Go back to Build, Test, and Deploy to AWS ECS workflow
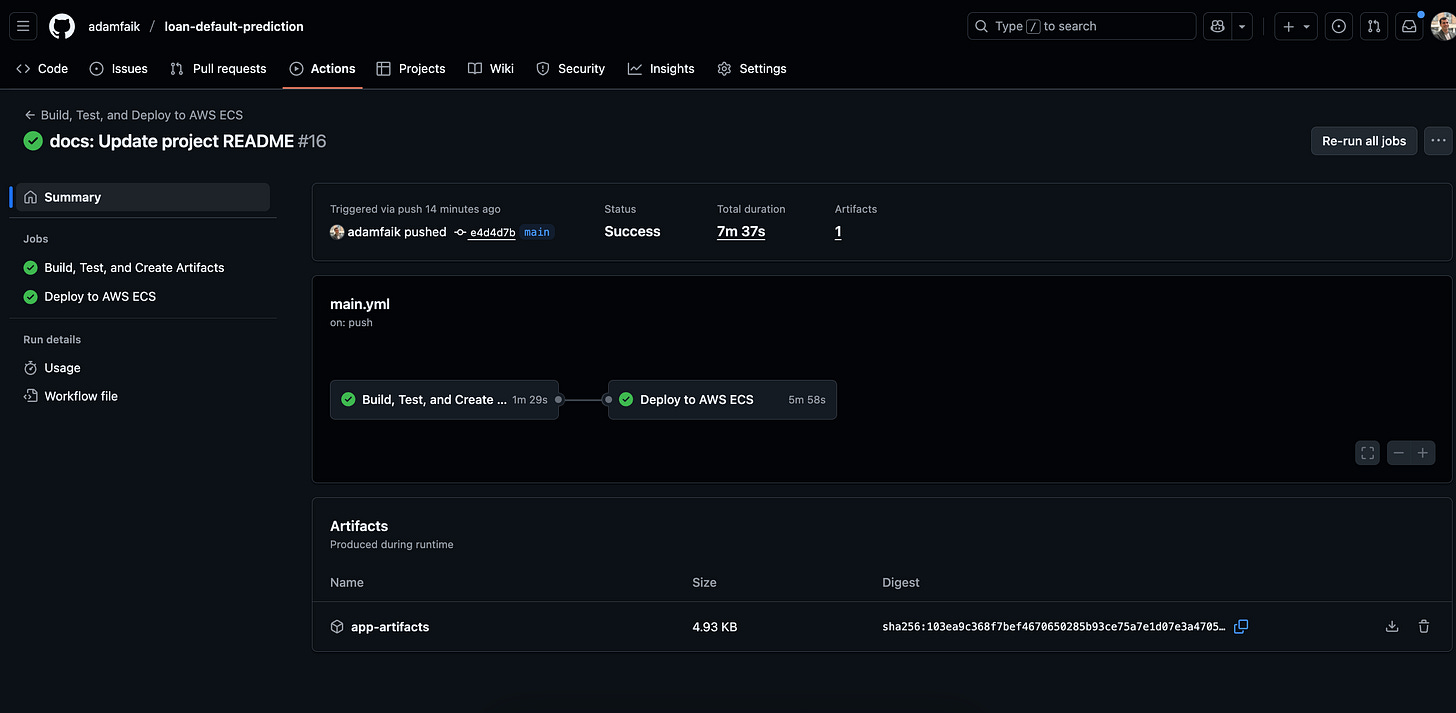 coord(134,115)
